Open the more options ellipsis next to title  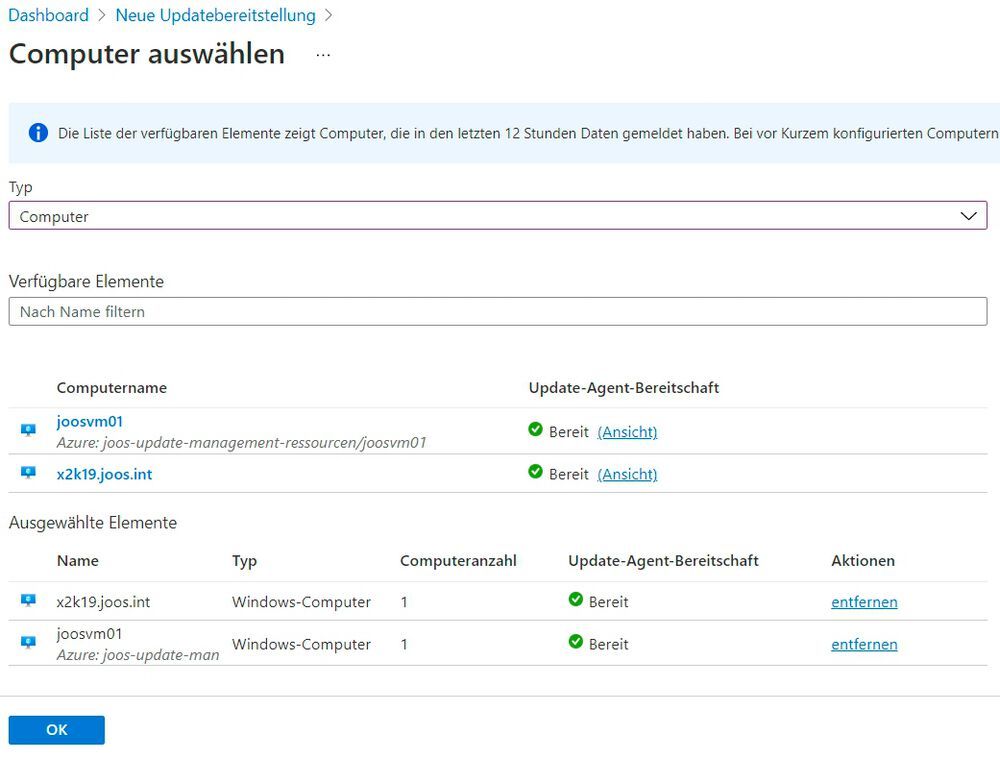tap(323, 55)
